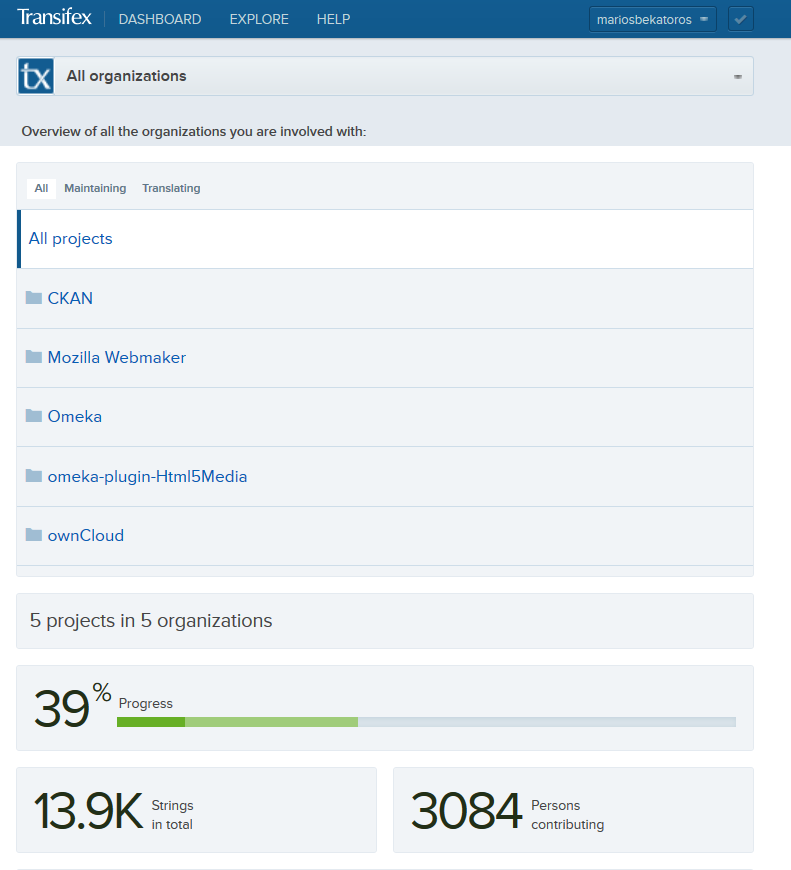Click the checkmark icon button in header
The width and height of the screenshot is (791, 870).
(x=741, y=19)
